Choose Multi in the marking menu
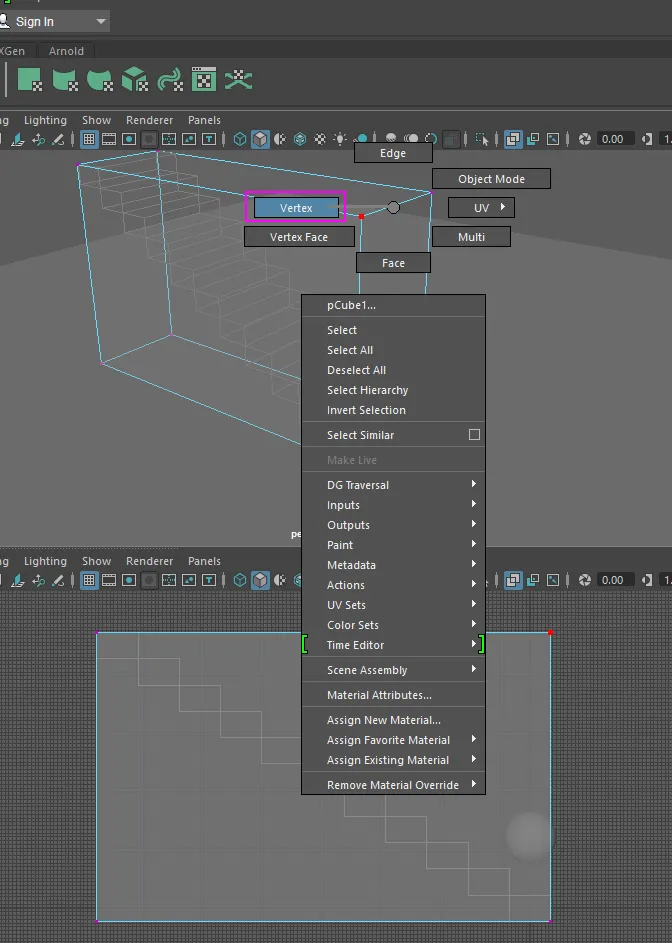This screenshot has height=943, width=672. point(471,237)
